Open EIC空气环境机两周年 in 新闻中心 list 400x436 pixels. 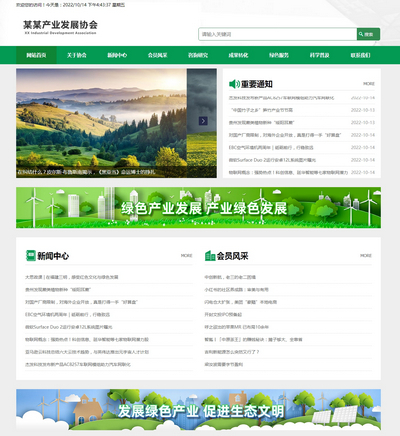point(67,314)
